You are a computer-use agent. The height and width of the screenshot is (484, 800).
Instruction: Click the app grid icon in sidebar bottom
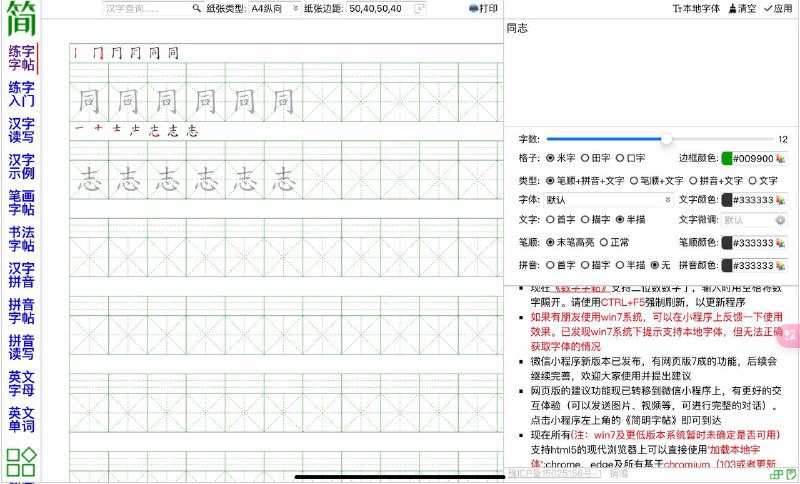[21, 462]
